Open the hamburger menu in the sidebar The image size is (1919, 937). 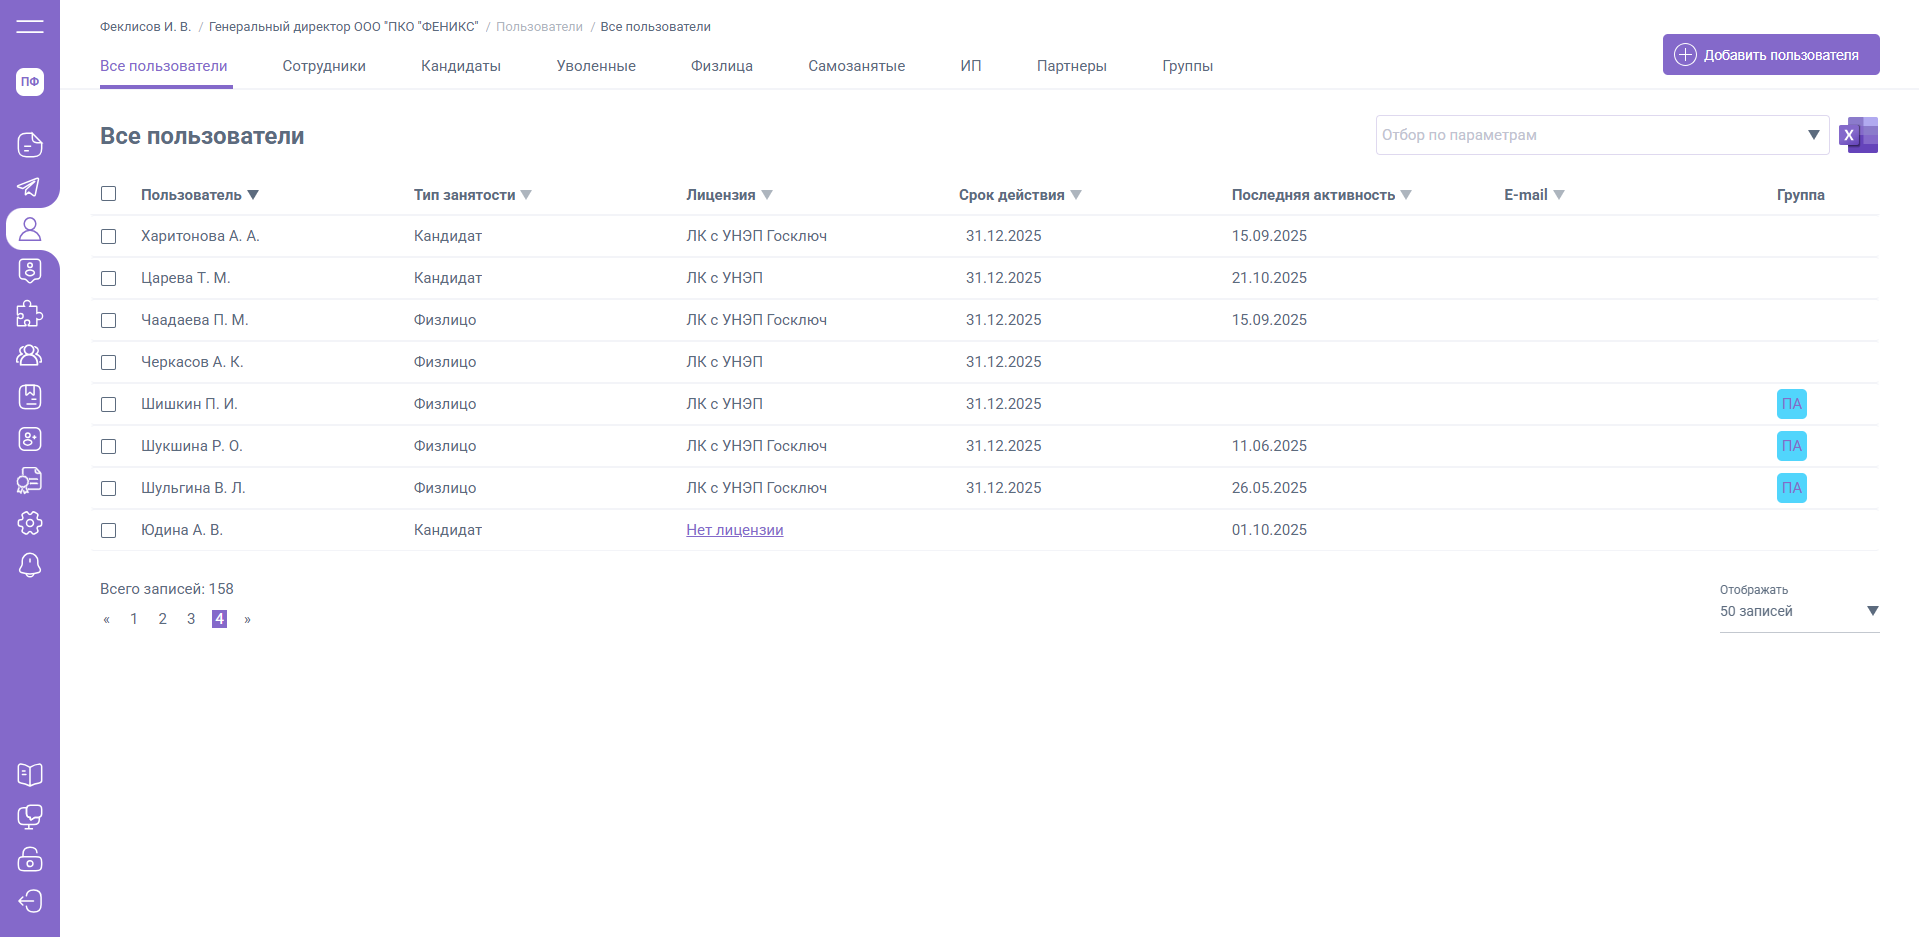tap(30, 26)
